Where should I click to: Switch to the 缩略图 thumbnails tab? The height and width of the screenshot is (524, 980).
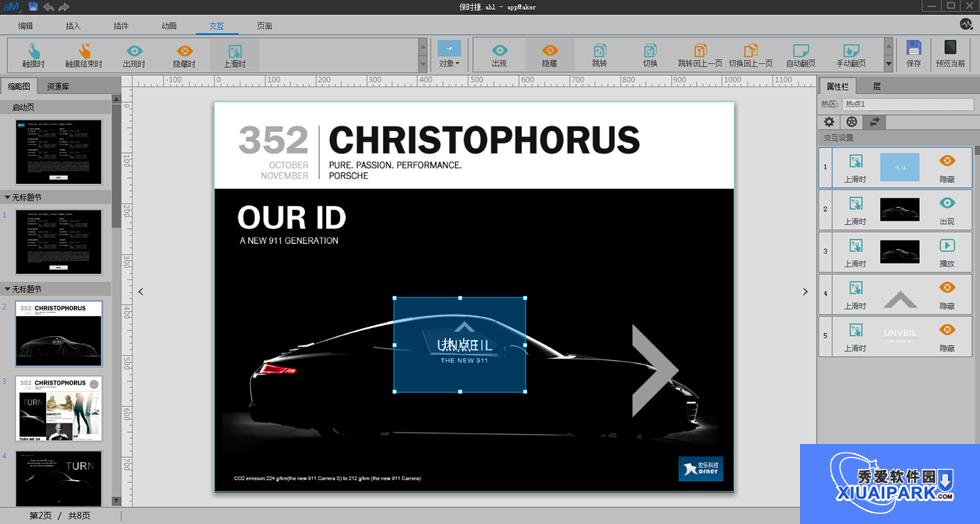tap(19, 86)
